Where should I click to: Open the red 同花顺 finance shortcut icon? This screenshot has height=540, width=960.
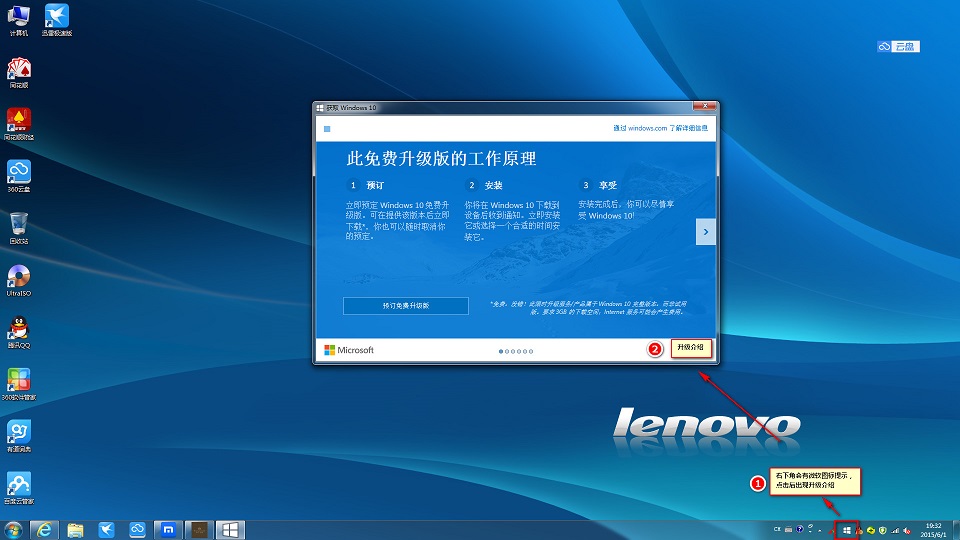tap(19, 124)
